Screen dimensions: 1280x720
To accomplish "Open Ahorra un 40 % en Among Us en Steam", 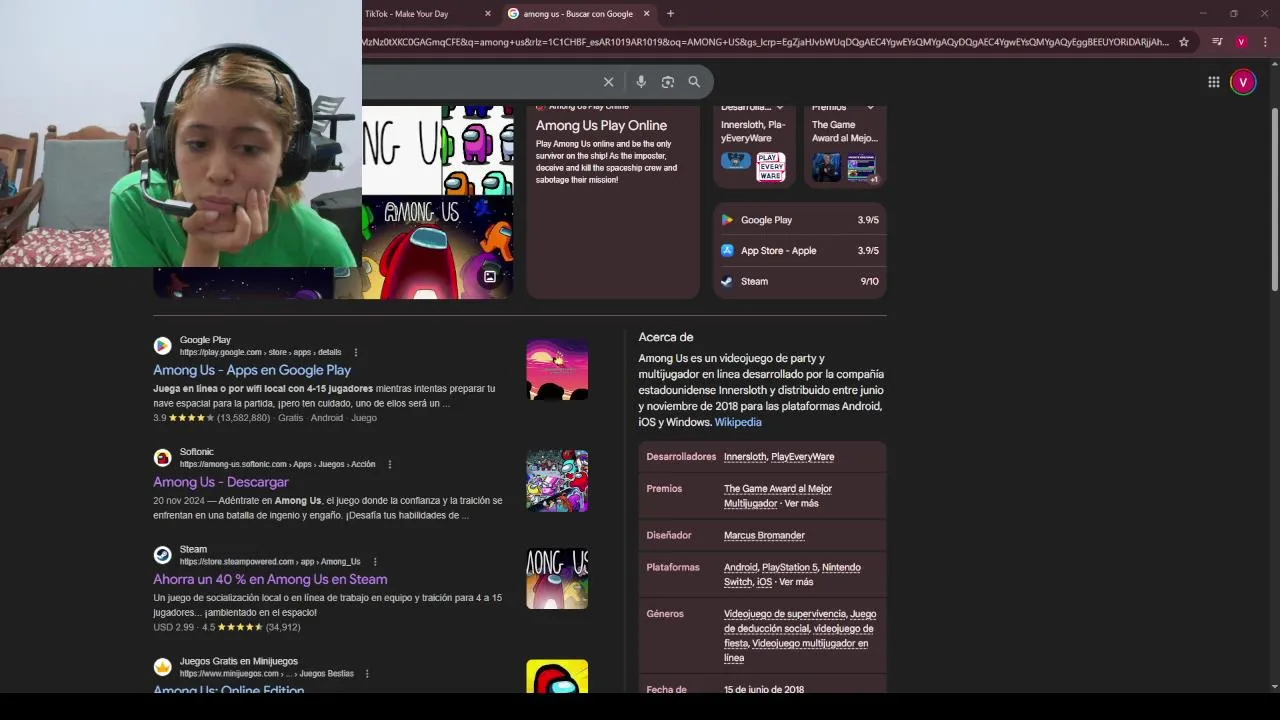I will click(x=270, y=579).
